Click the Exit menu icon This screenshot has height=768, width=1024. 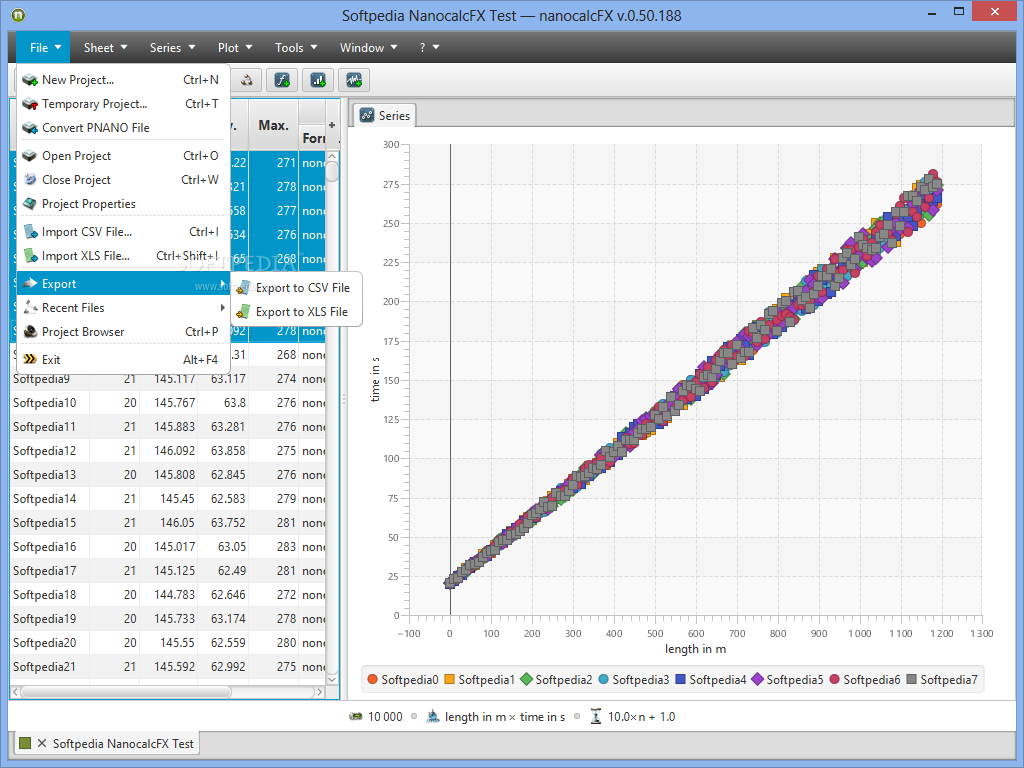(x=30, y=359)
